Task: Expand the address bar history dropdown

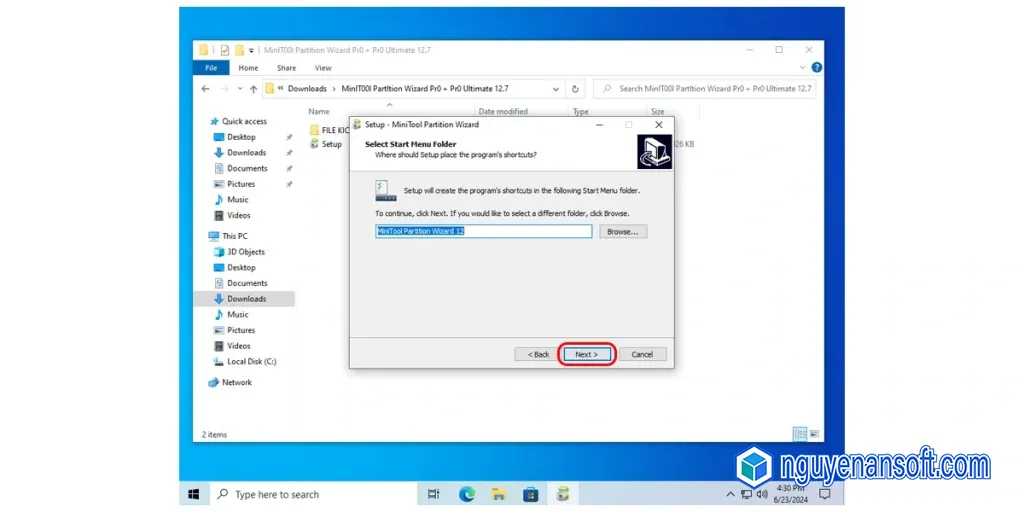Action: point(556,89)
